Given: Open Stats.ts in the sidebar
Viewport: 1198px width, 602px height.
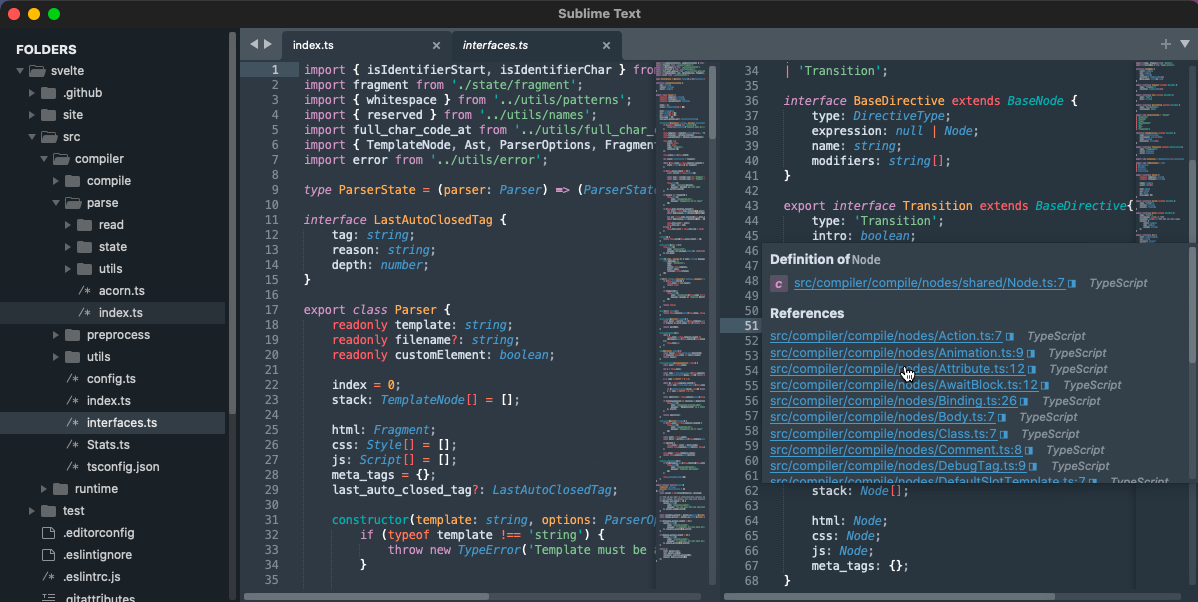Looking at the screenshot, I should click(108, 445).
